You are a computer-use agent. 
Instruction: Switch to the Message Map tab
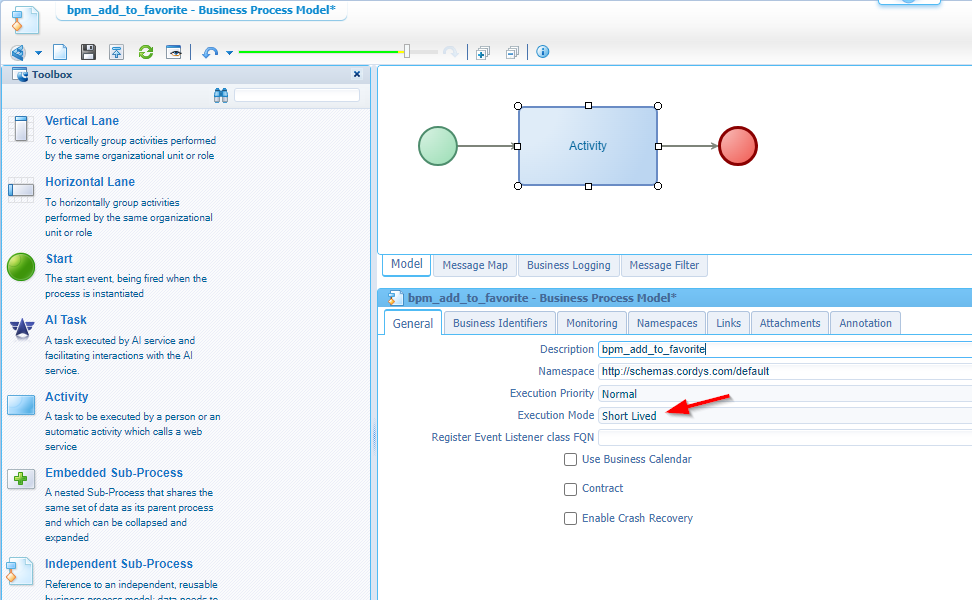coord(475,265)
